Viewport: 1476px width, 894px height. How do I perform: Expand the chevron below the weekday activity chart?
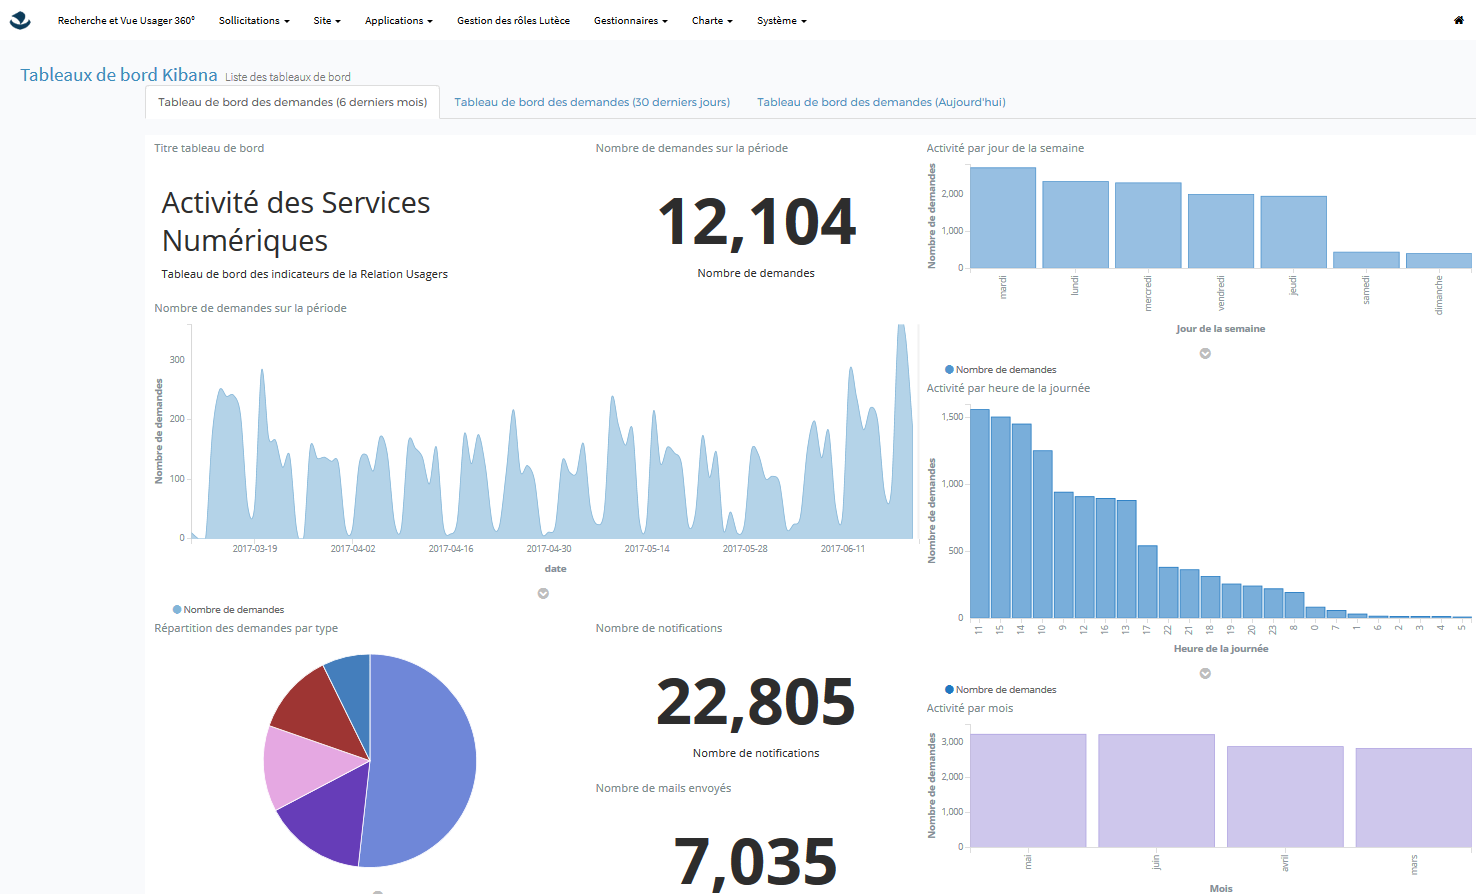coord(1205,353)
